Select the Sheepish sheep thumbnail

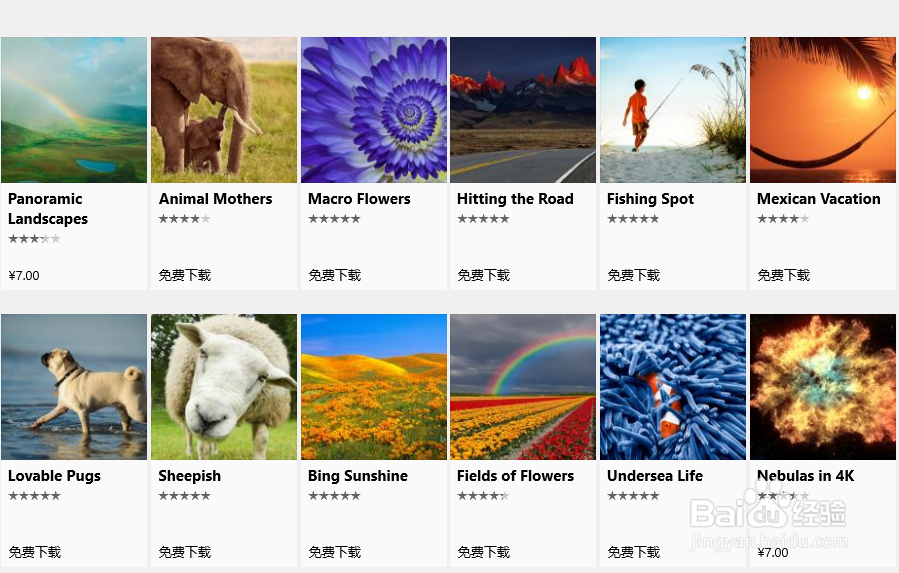(x=224, y=387)
